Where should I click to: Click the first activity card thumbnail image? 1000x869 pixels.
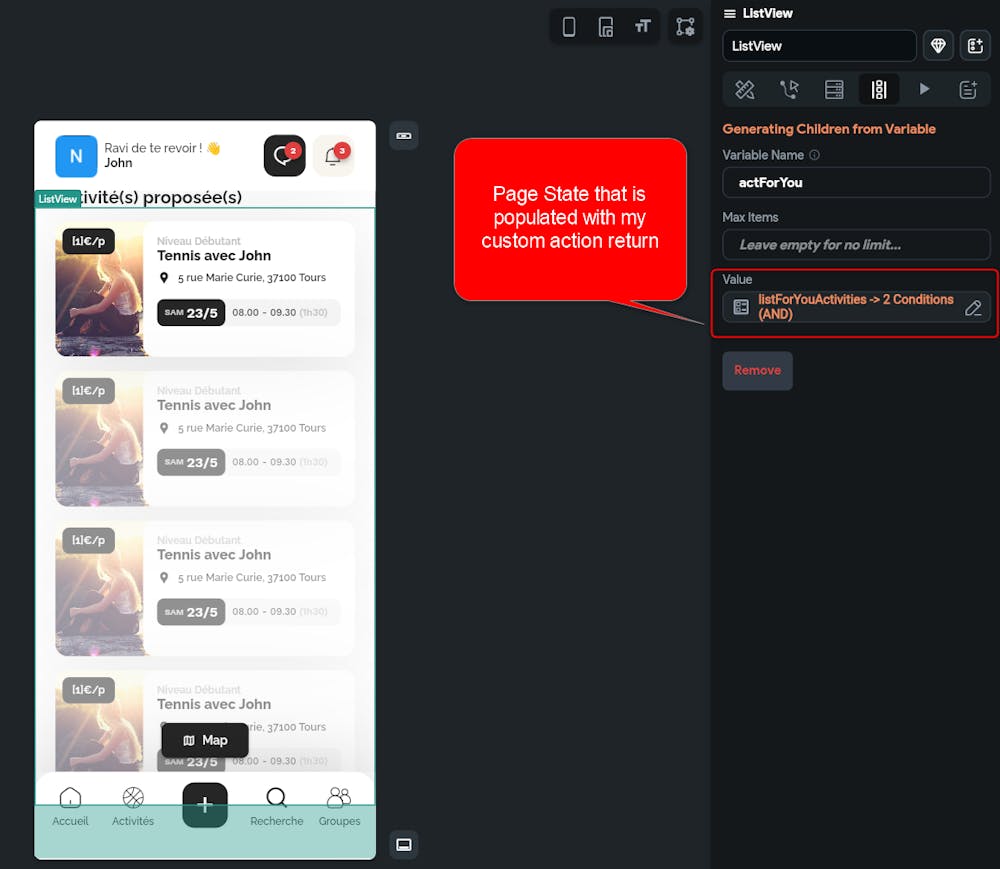[100, 289]
